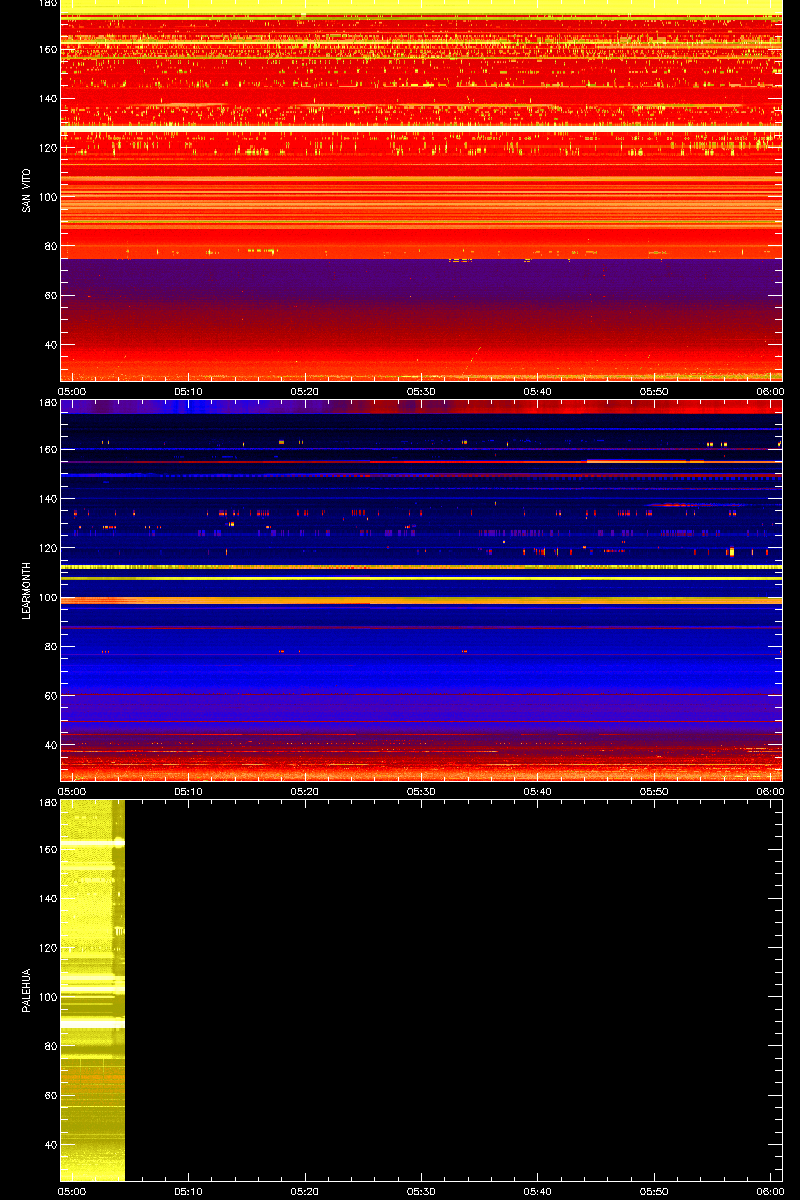This screenshot has width=800, height=1200.
Task: Click 06:00 under the Palehua panel
Action: click(x=770, y=1191)
